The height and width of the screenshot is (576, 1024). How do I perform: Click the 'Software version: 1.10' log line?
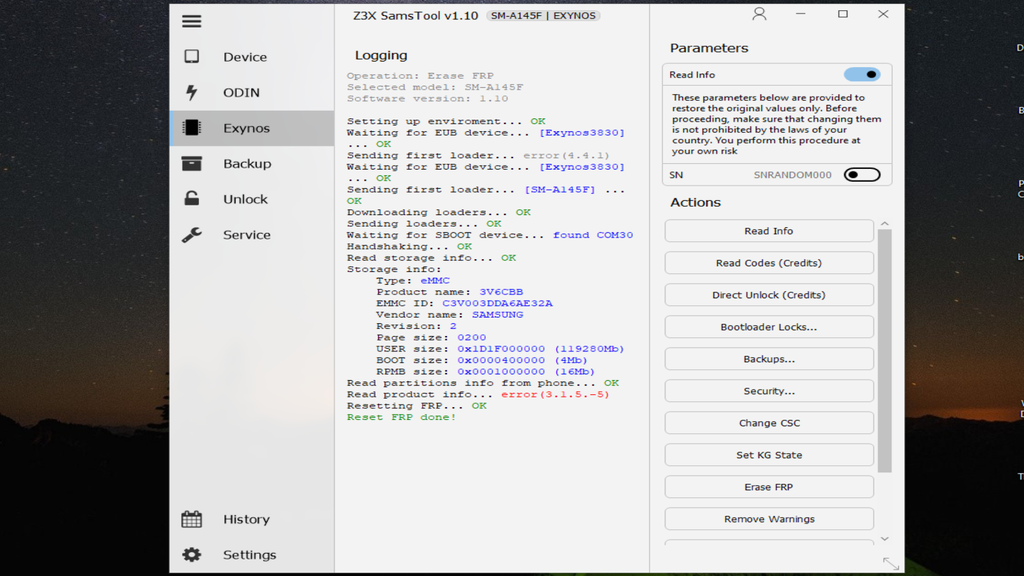pyautogui.click(x=427, y=99)
